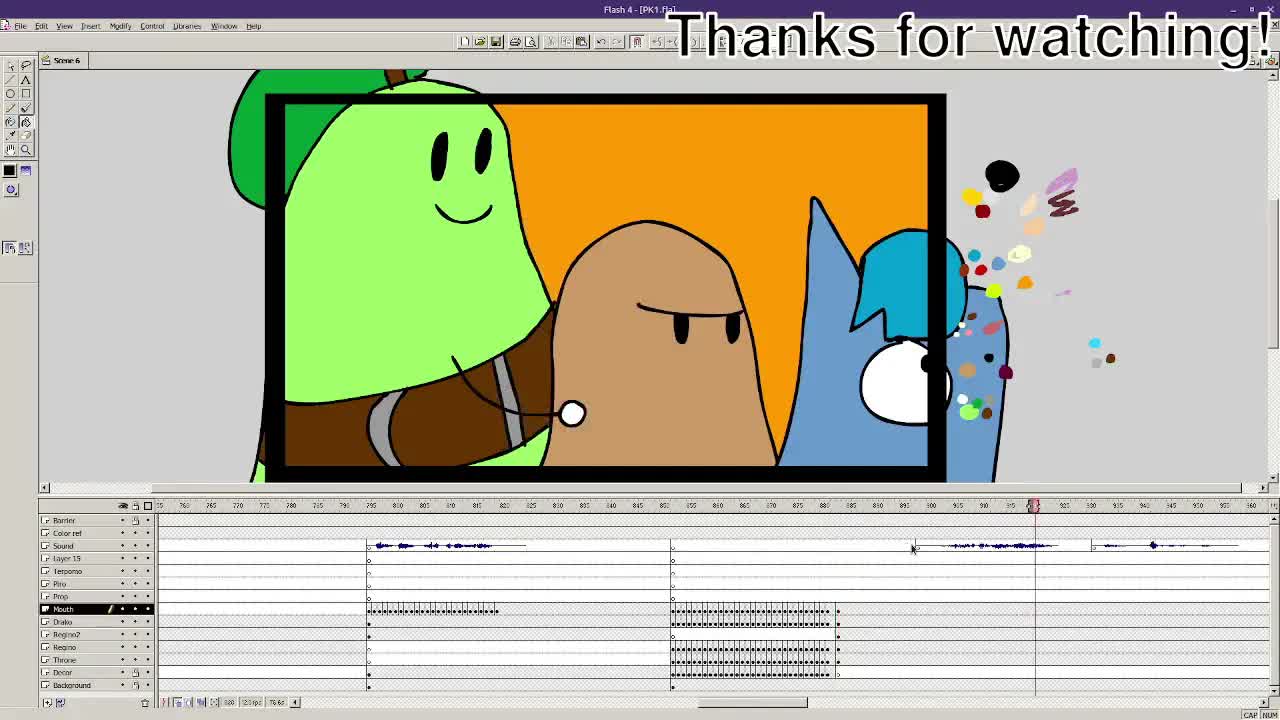Click the add layer icon
The image size is (1280, 720).
coord(47,703)
